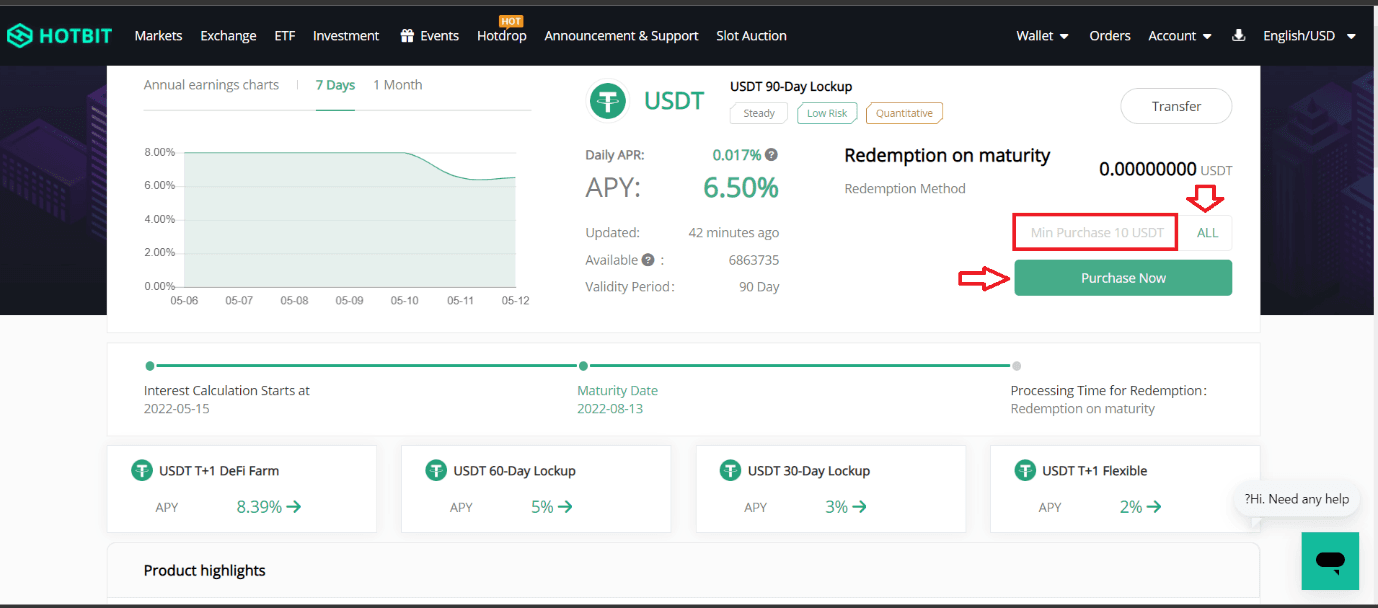Click the download app icon

tap(1238, 35)
